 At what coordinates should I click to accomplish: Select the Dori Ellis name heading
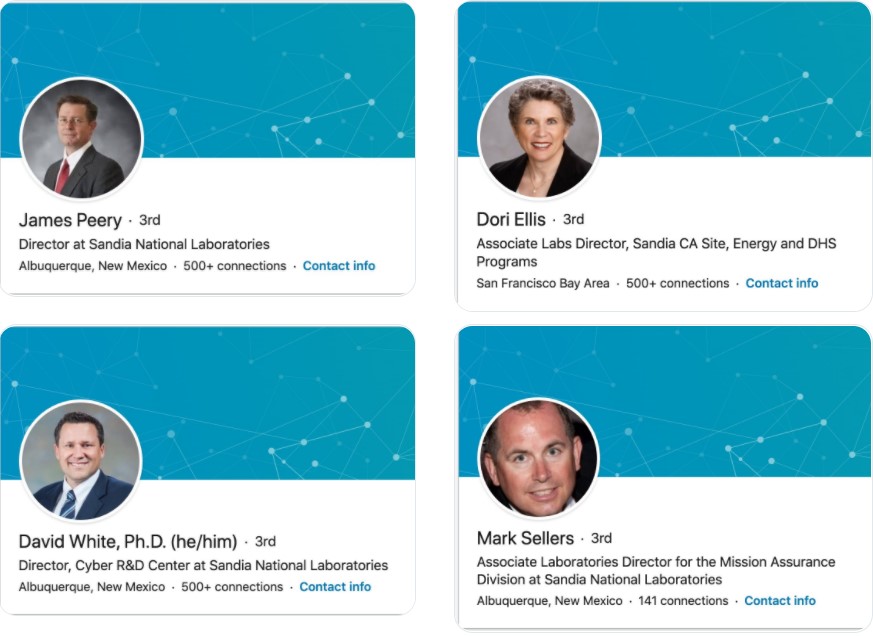[x=511, y=219]
